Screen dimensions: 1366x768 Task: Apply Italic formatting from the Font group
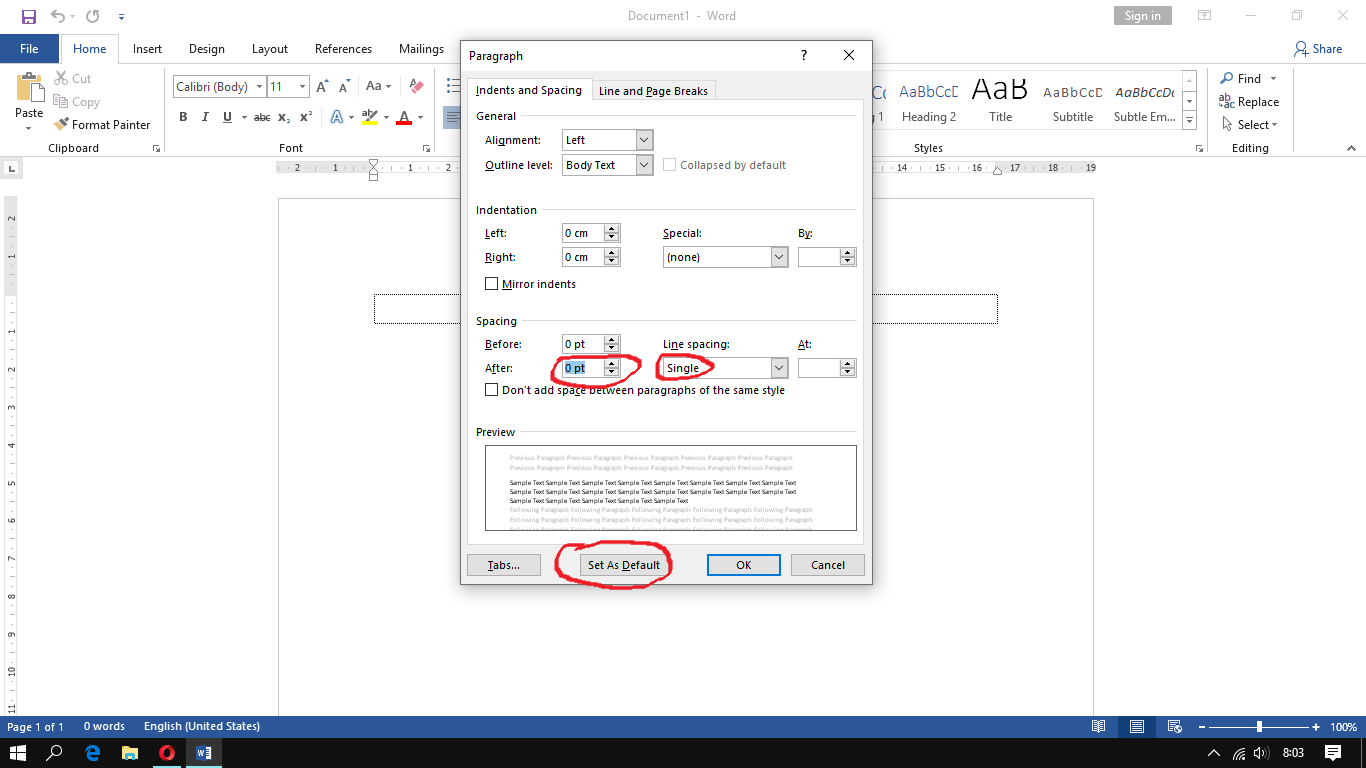click(x=205, y=117)
